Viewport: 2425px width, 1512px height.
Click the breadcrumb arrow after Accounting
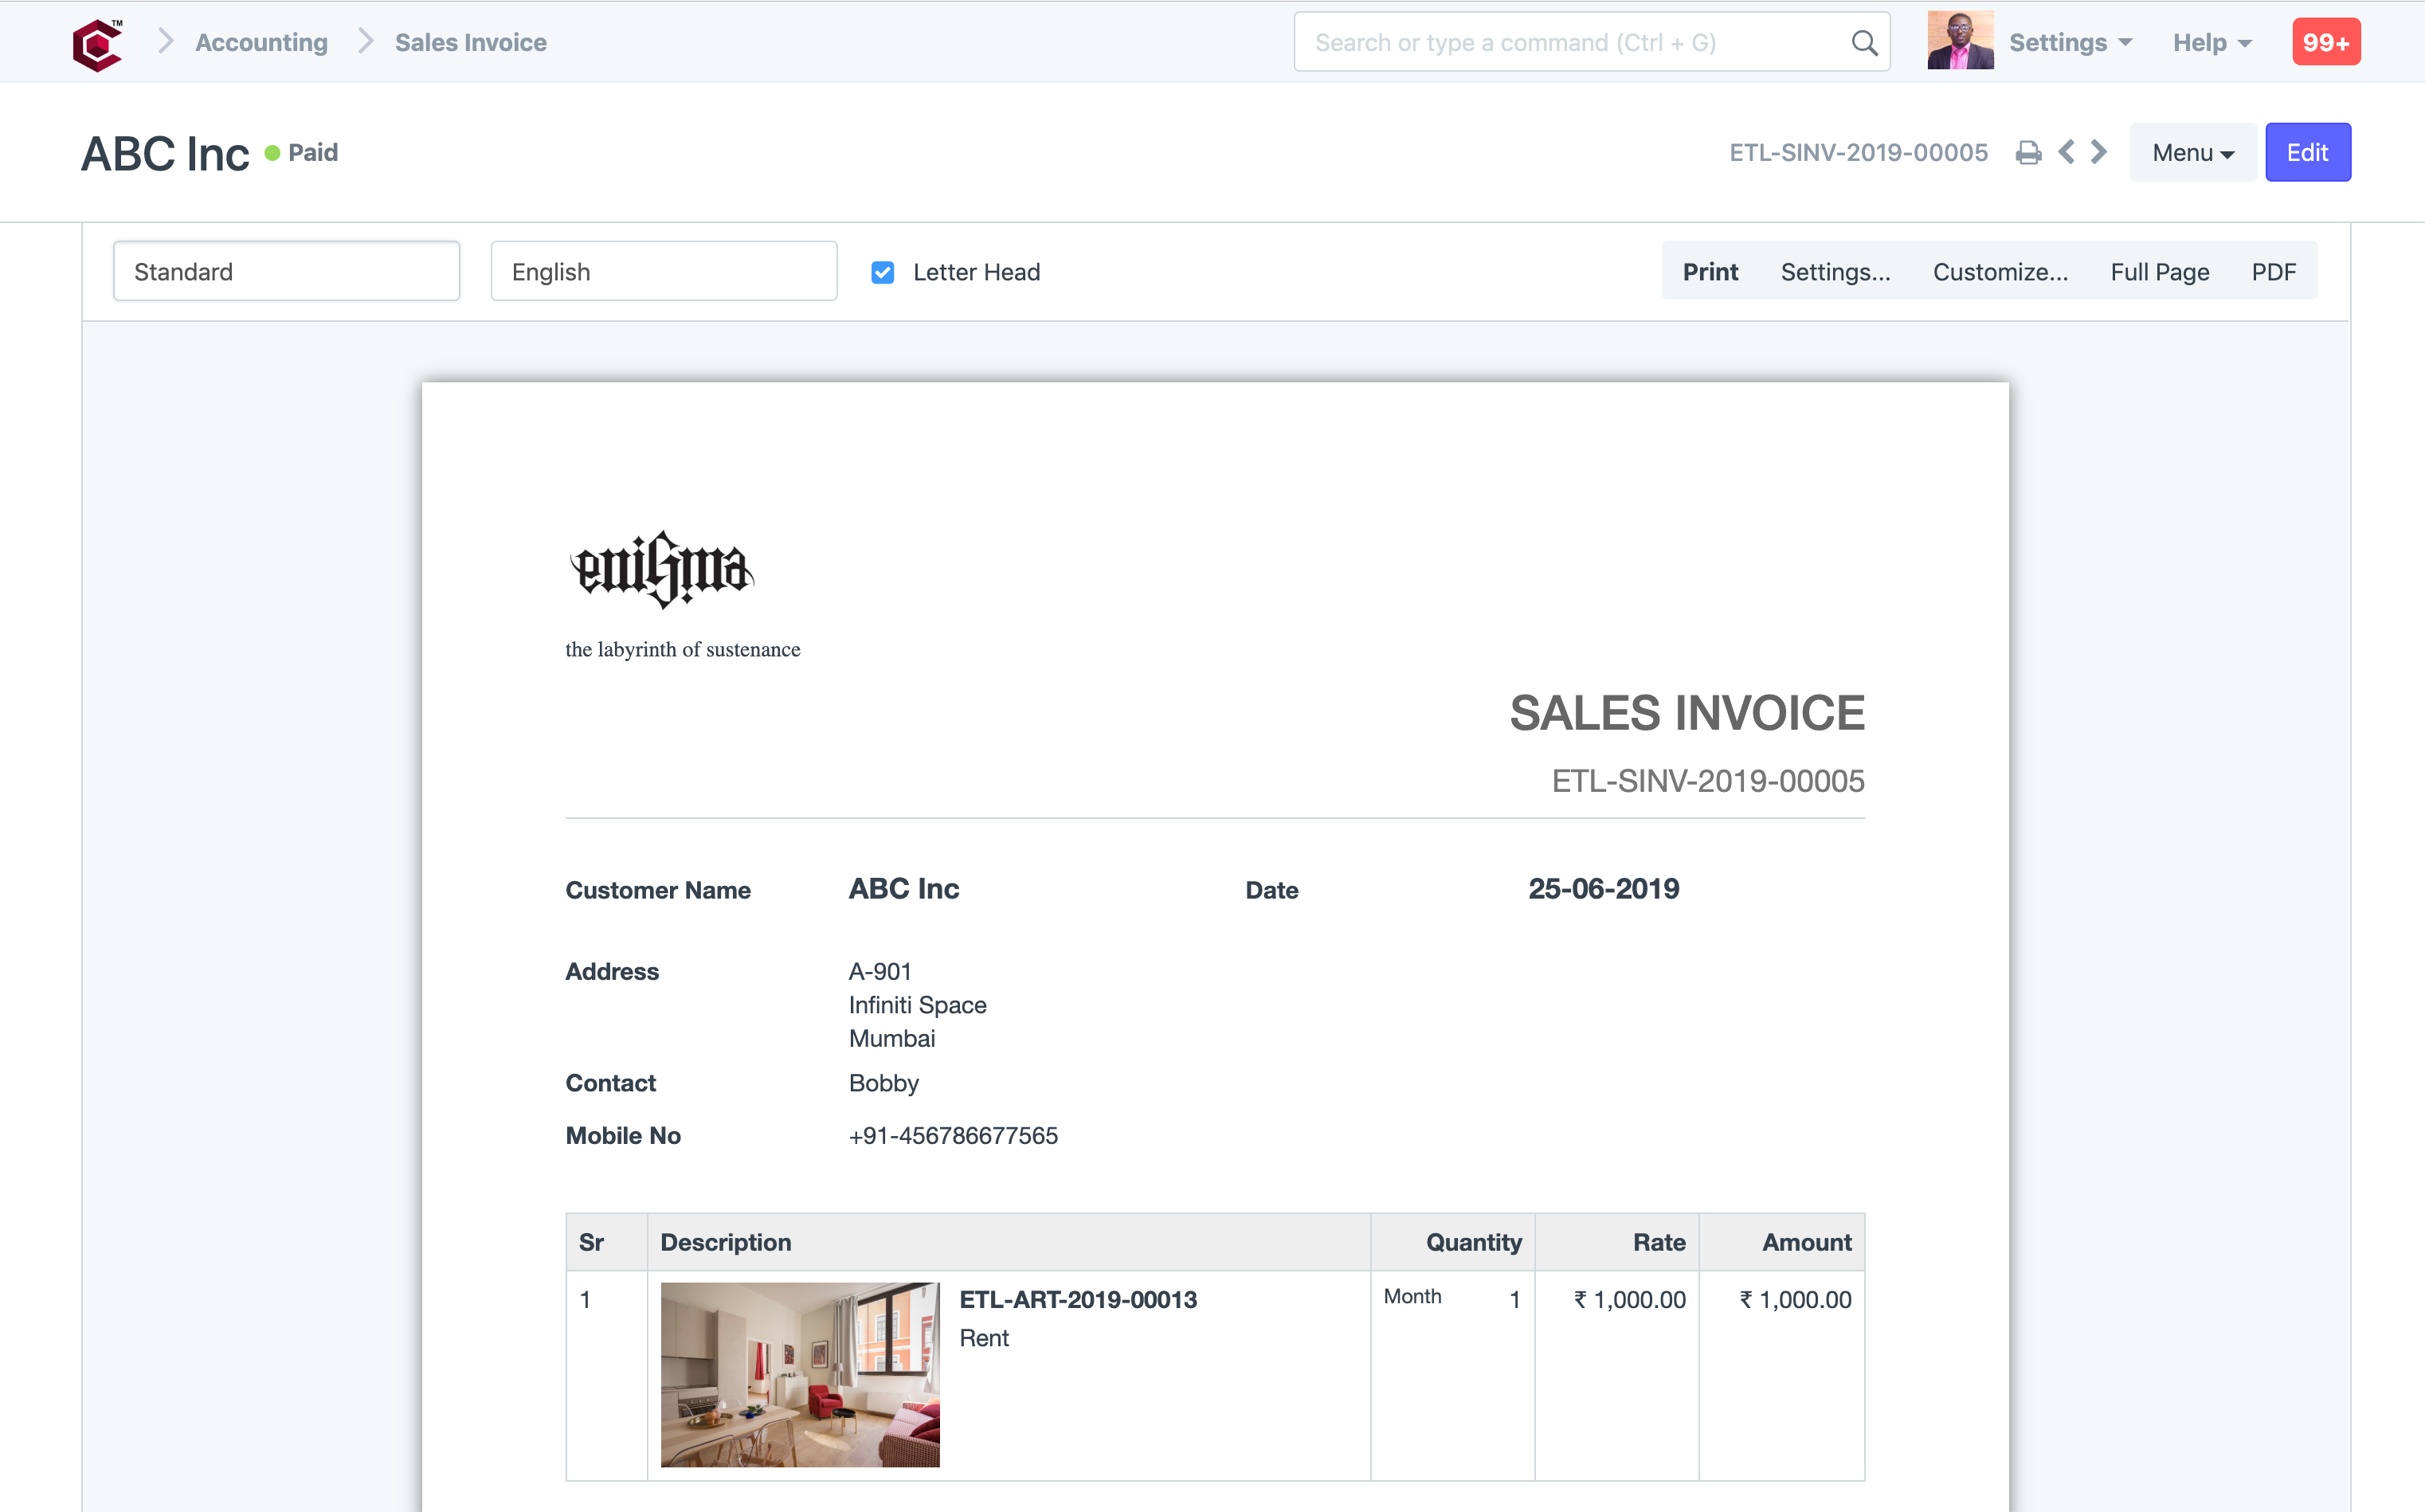coord(365,42)
